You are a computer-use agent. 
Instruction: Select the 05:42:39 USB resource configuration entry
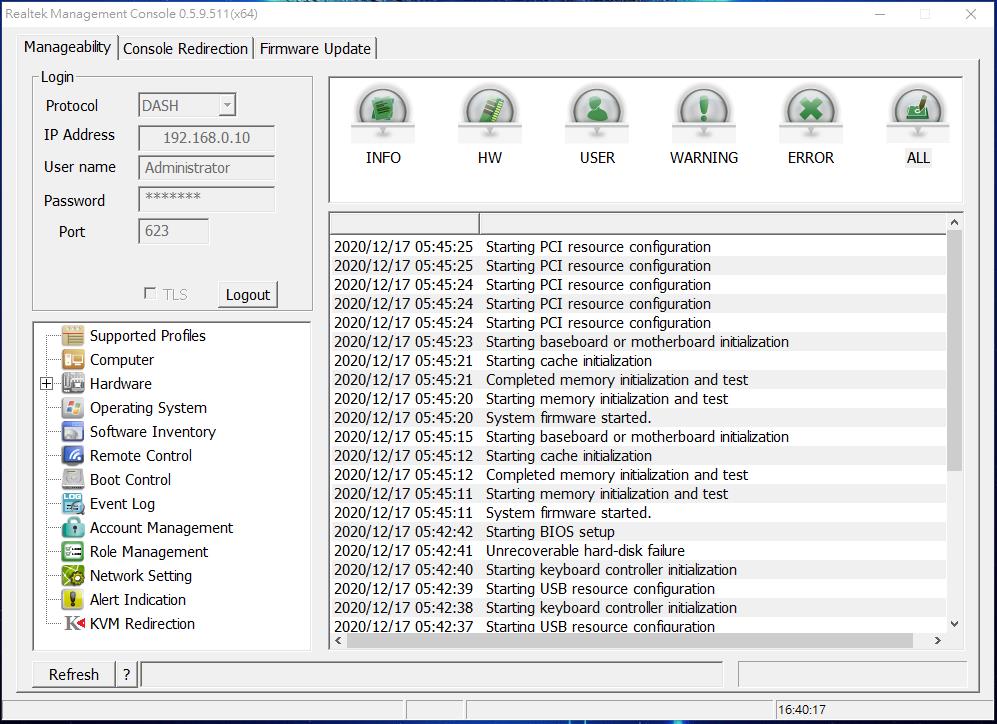638,589
